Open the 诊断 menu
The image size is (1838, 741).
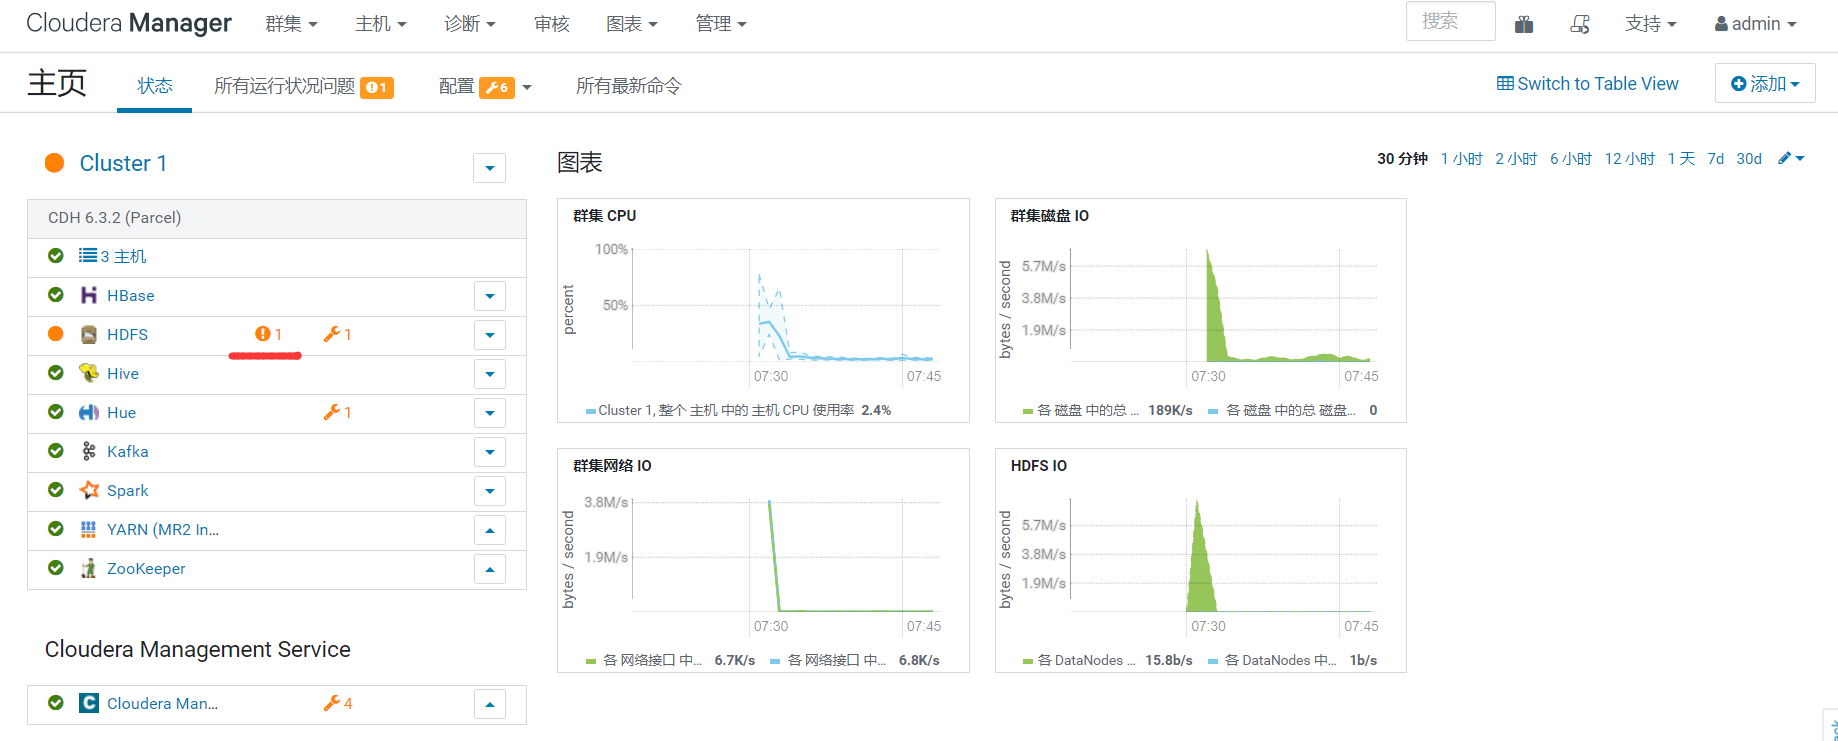[470, 23]
